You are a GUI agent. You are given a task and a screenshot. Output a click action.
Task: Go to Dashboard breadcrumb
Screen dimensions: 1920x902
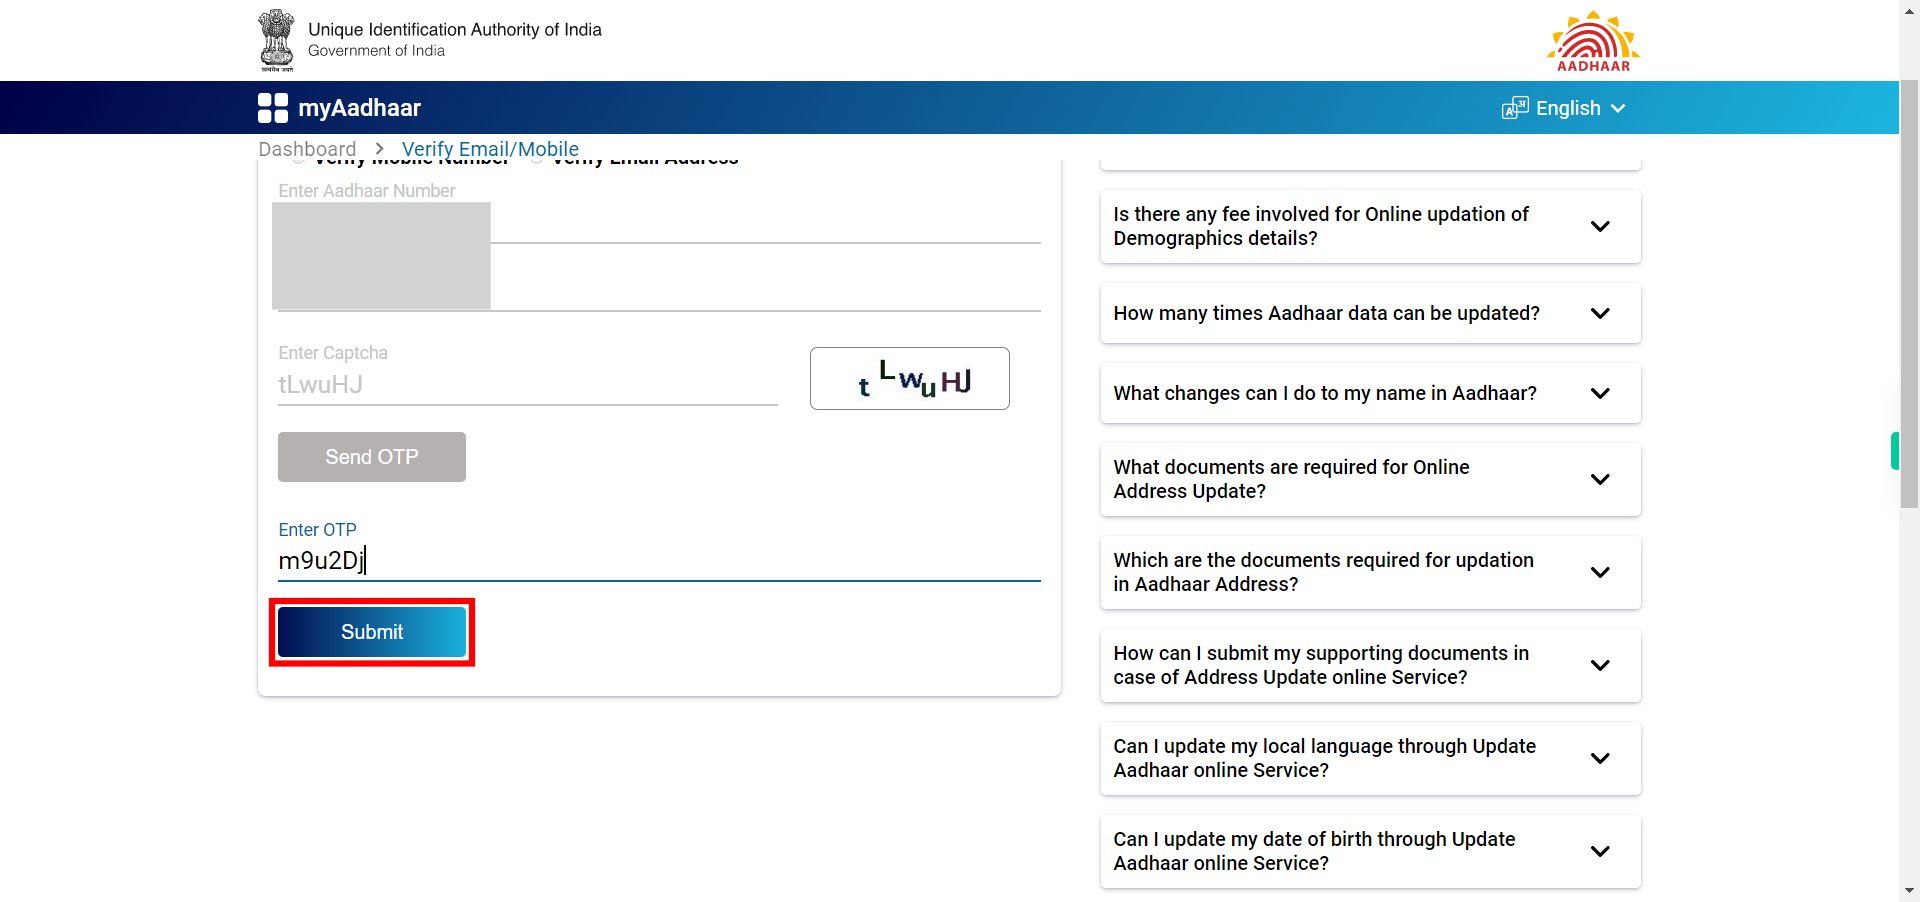[307, 149]
